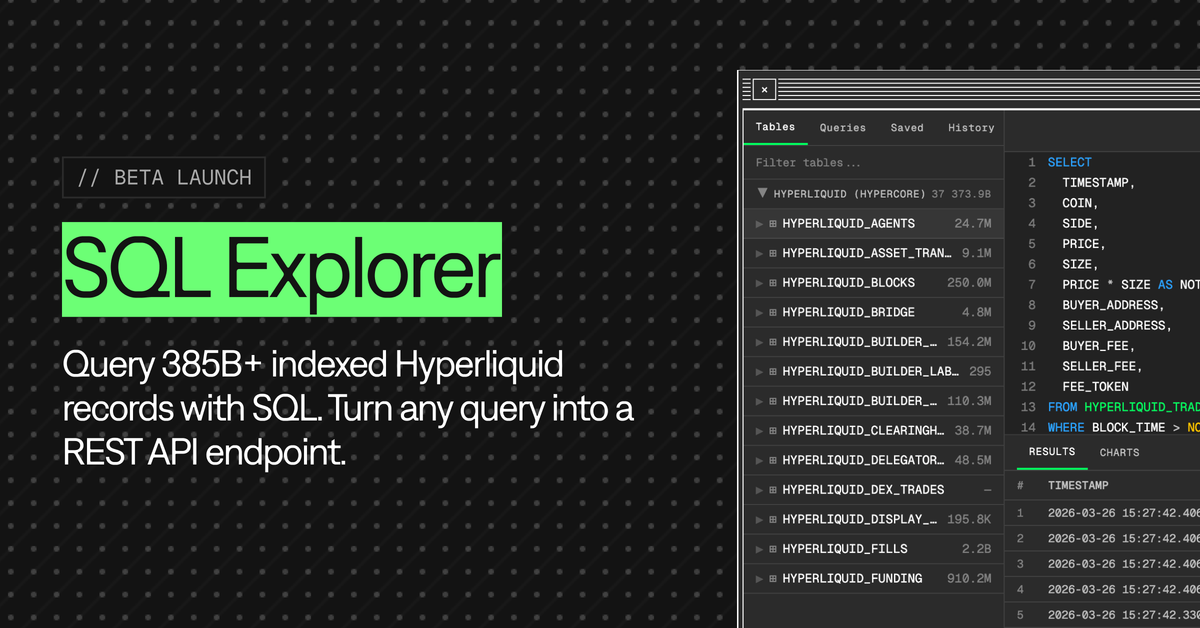This screenshot has width=1200, height=628.
Task: Collapse the HYPERLIQUID (HYPERCORE) group
Action: (x=762, y=193)
